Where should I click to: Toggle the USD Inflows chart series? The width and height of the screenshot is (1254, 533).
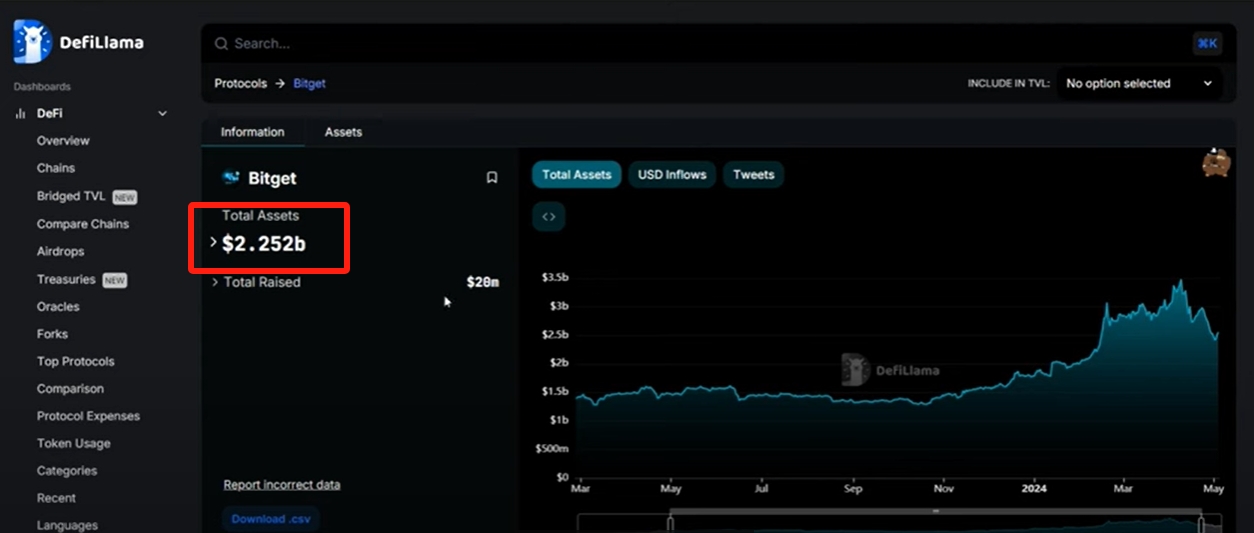tap(672, 174)
